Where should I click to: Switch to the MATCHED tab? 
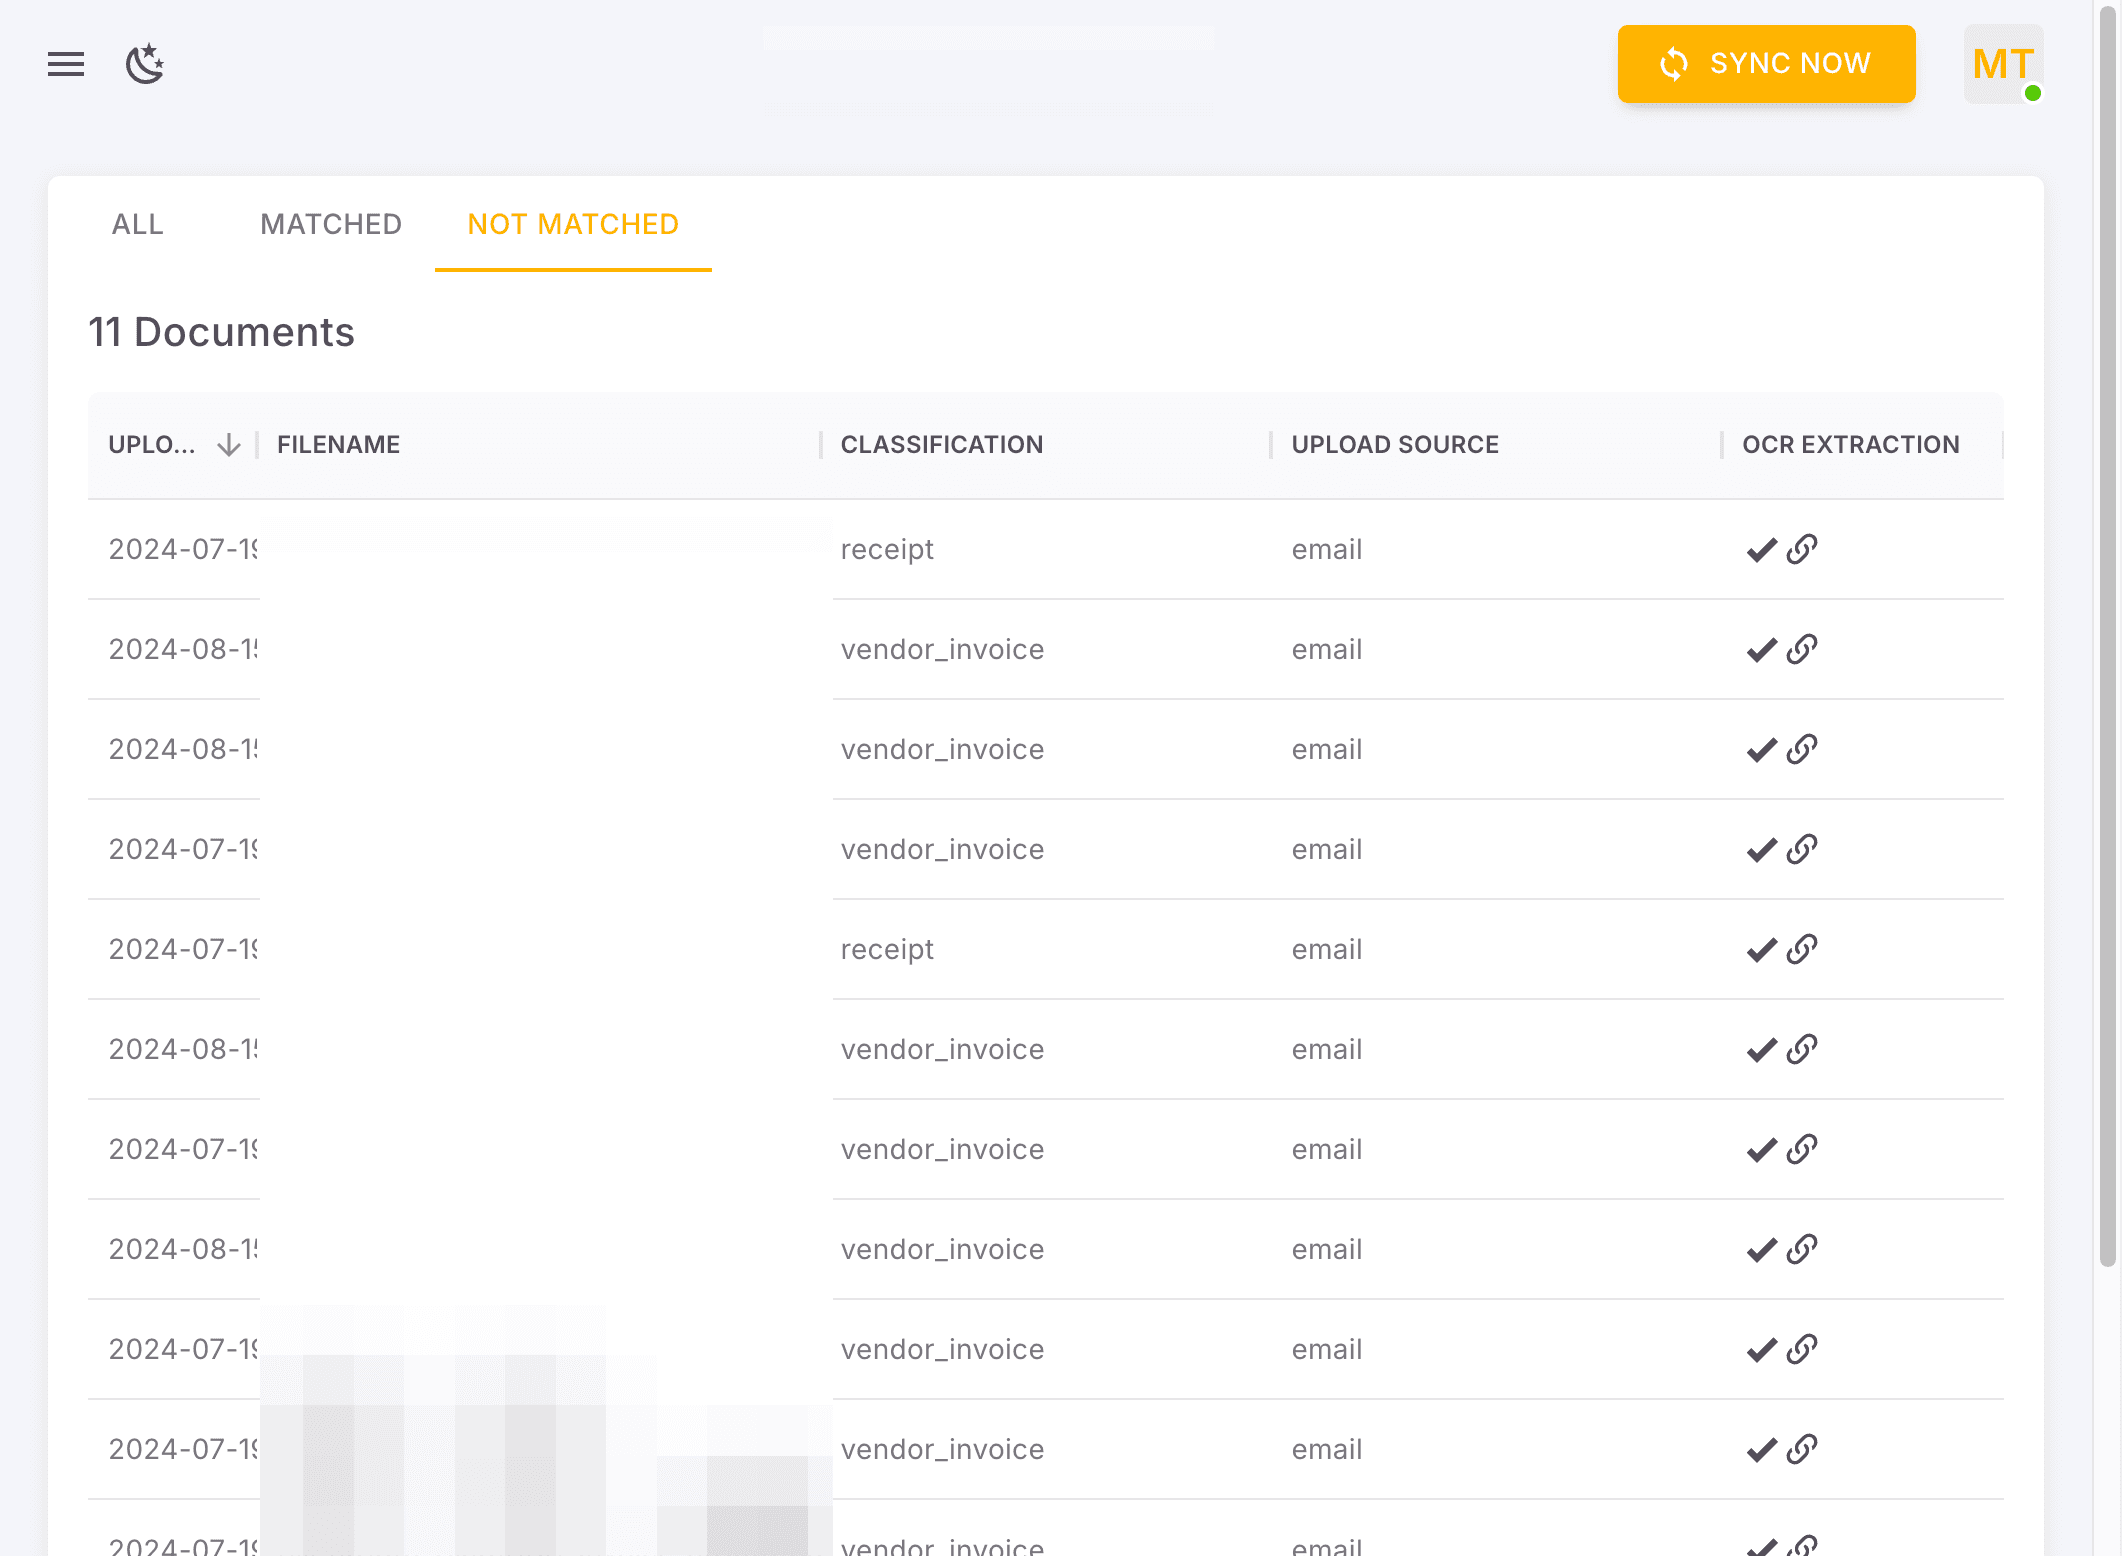pyautogui.click(x=331, y=224)
